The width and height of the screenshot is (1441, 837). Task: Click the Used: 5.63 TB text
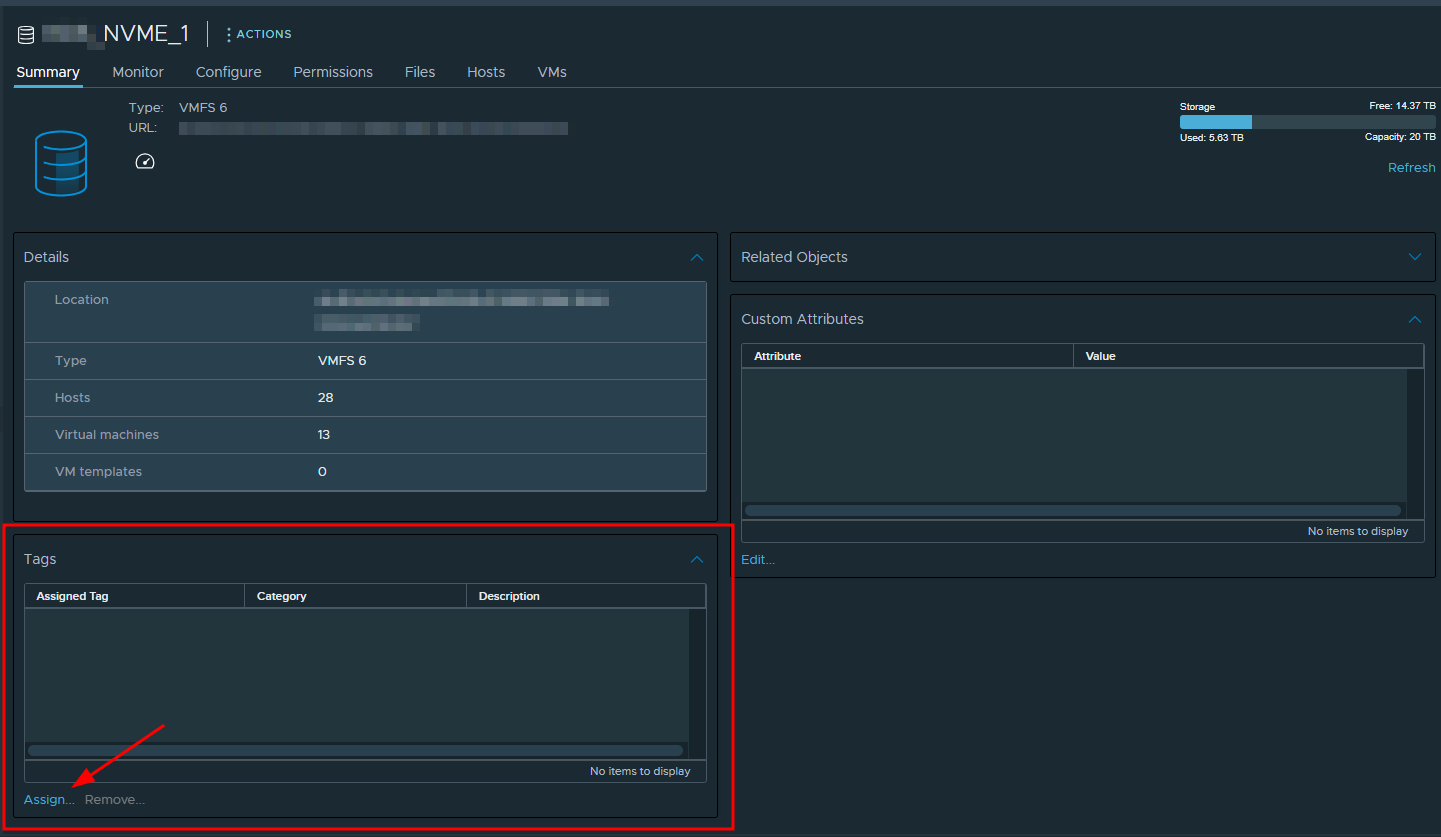1212,138
